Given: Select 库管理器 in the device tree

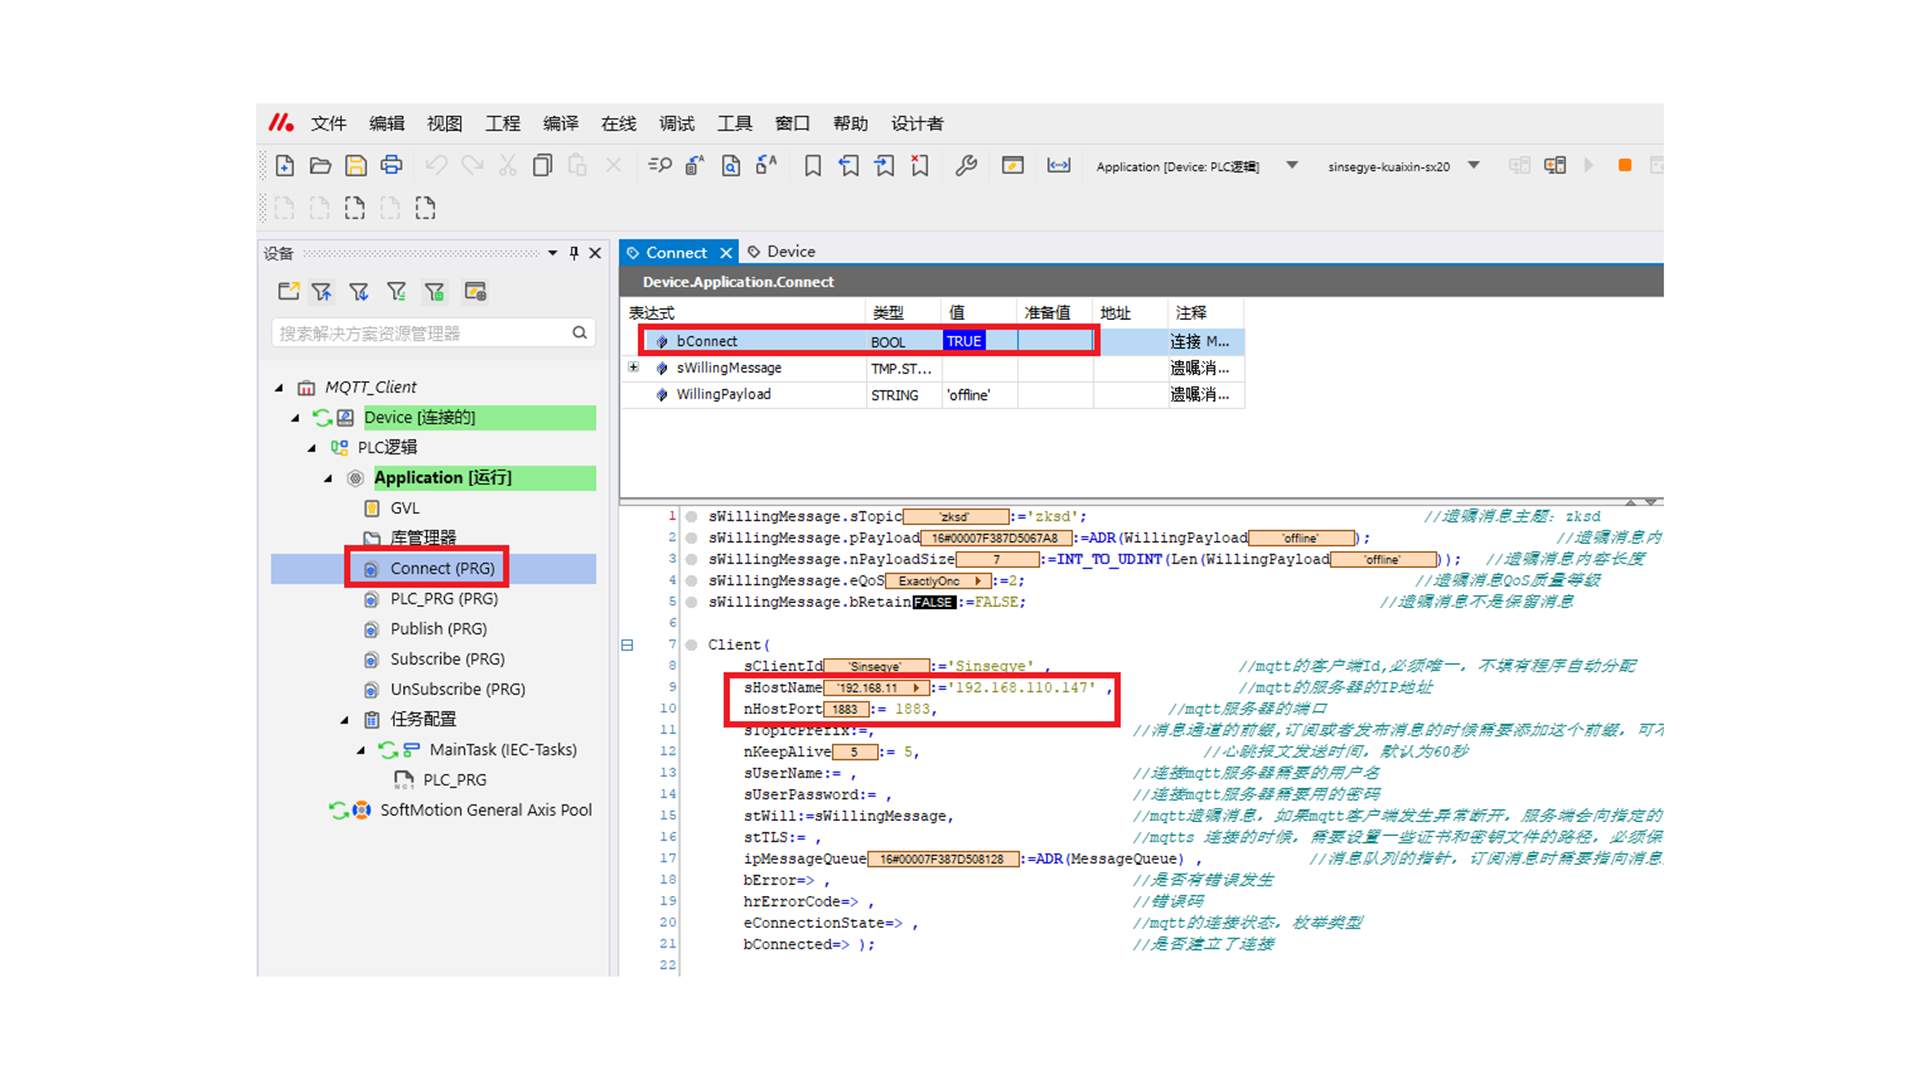Looking at the screenshot, I should (x=422, y=538).
